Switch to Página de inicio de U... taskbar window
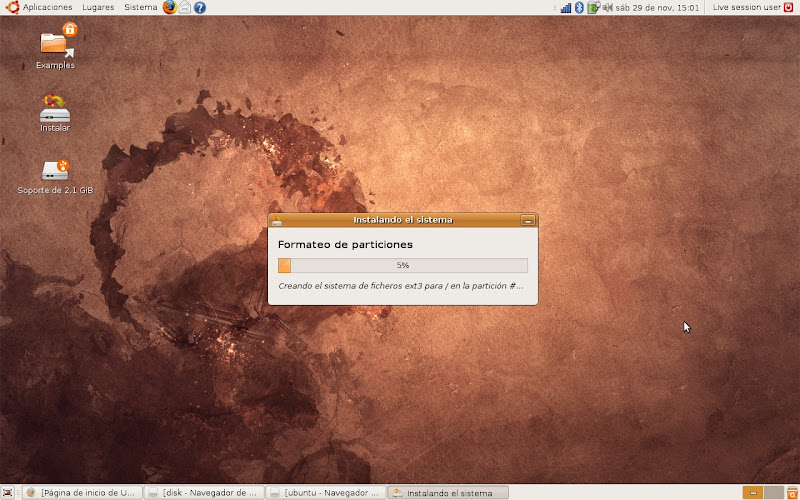Viewport: 800px width, 500px height. coord(81,492)
